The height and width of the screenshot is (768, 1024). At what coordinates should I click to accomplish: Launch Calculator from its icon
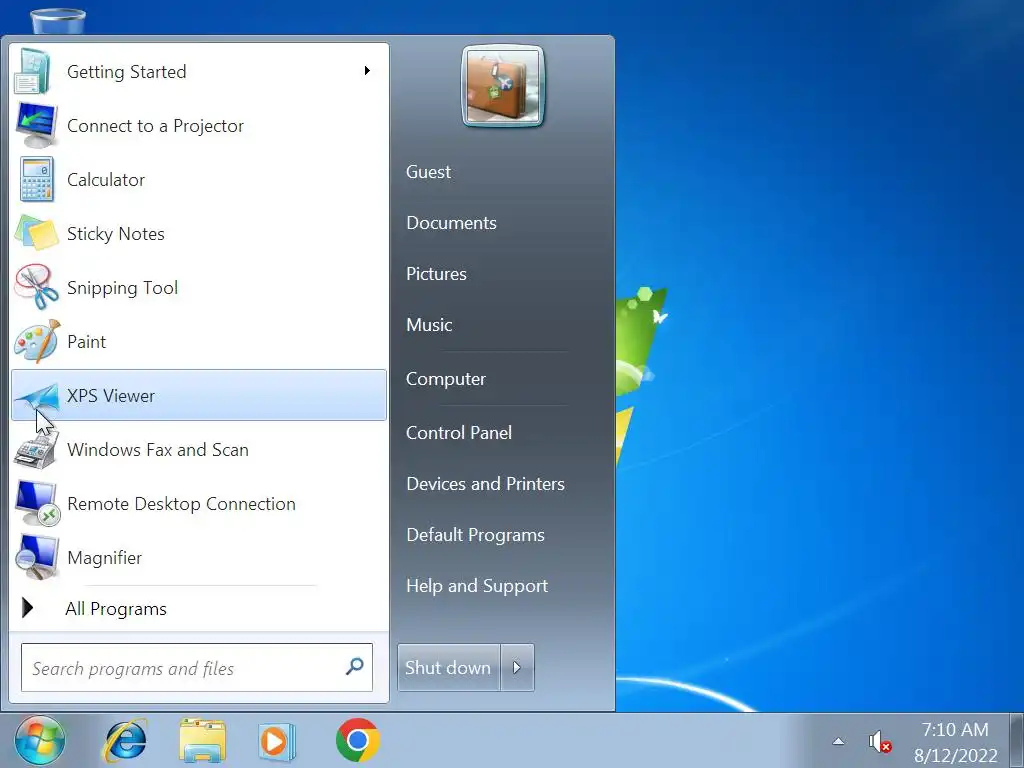tap(37, 180)
